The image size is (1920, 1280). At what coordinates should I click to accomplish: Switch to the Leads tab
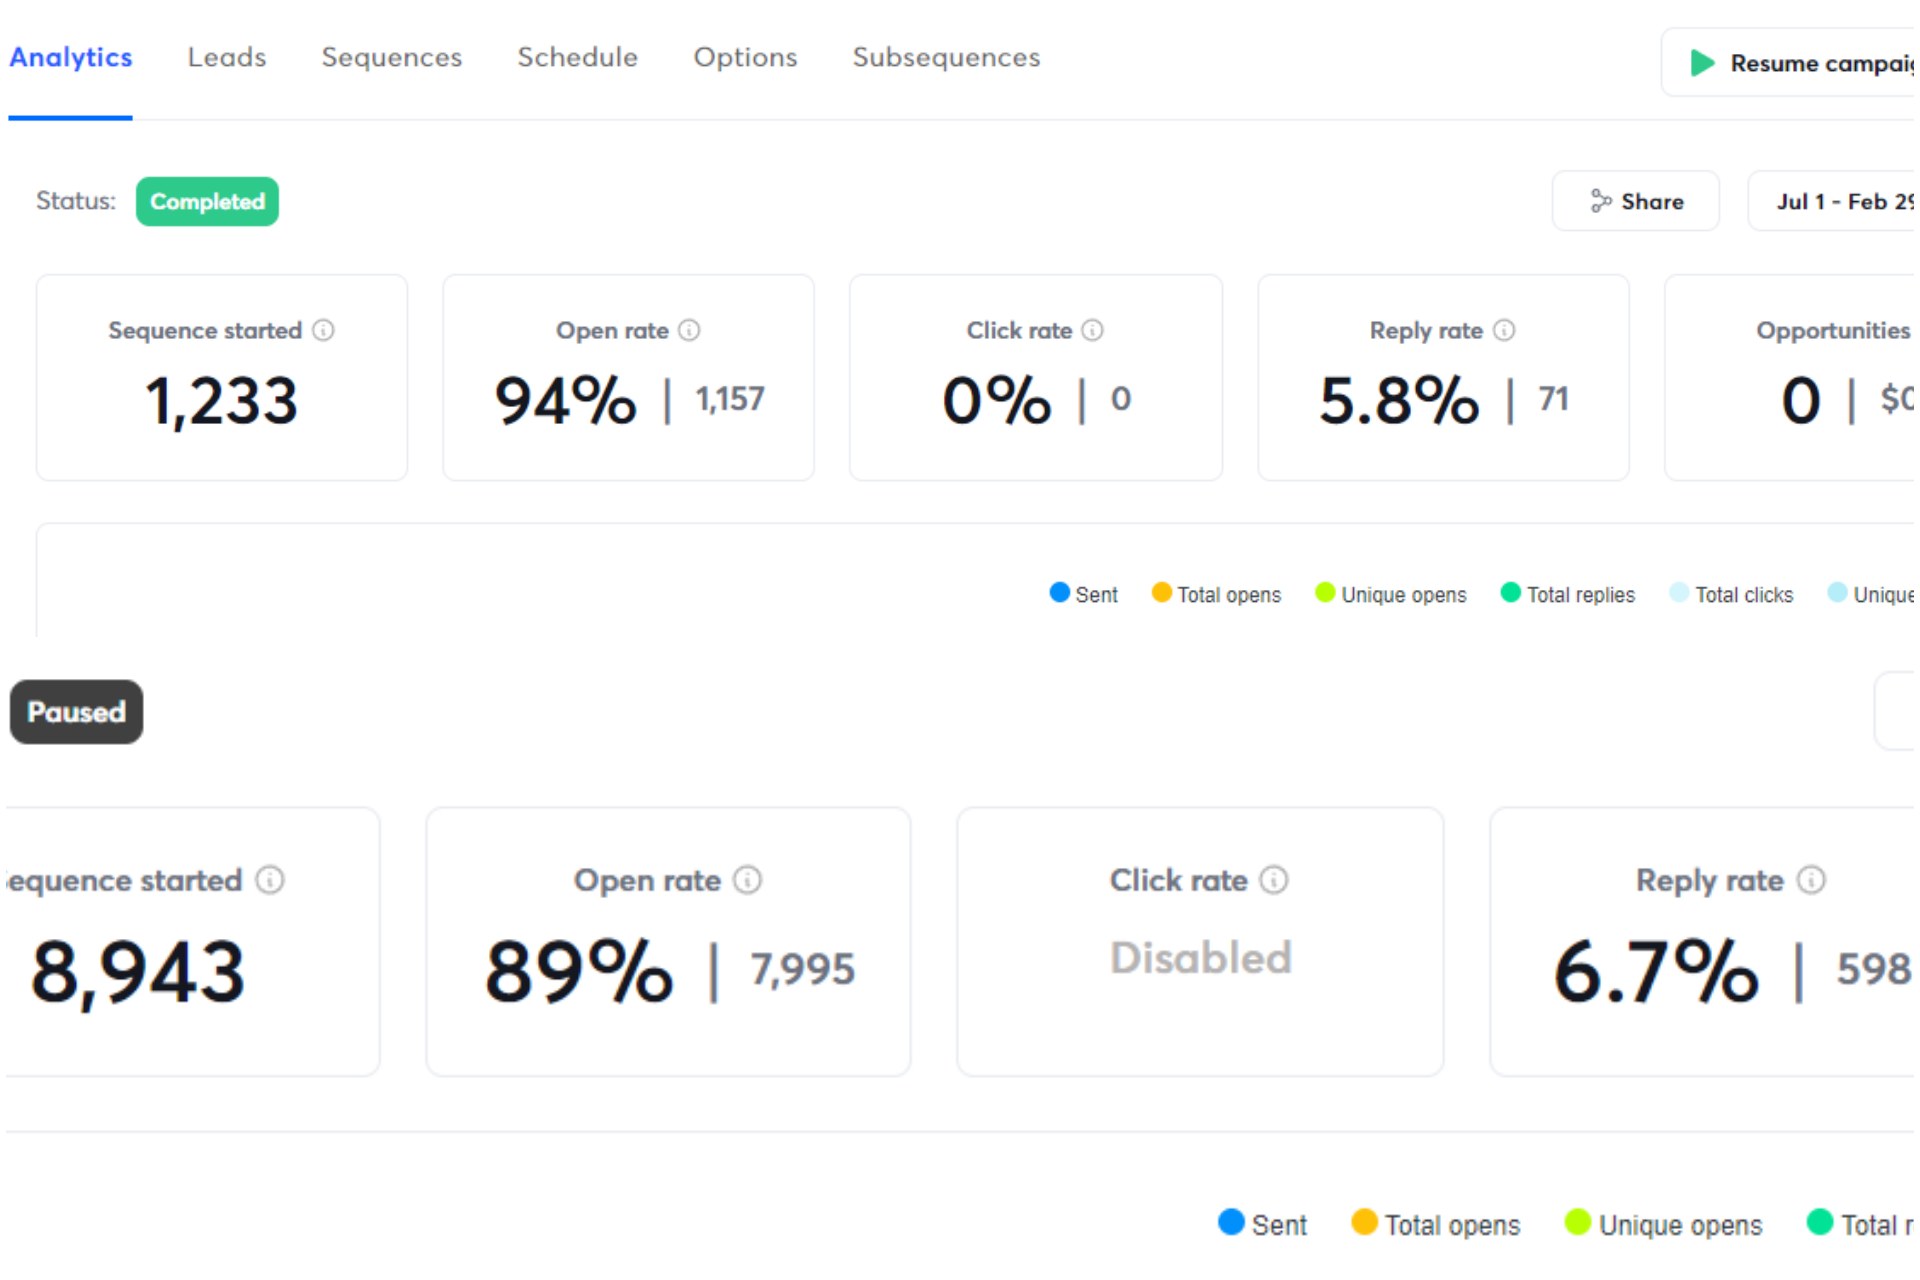pyautogui.click(x=226, y=57)
